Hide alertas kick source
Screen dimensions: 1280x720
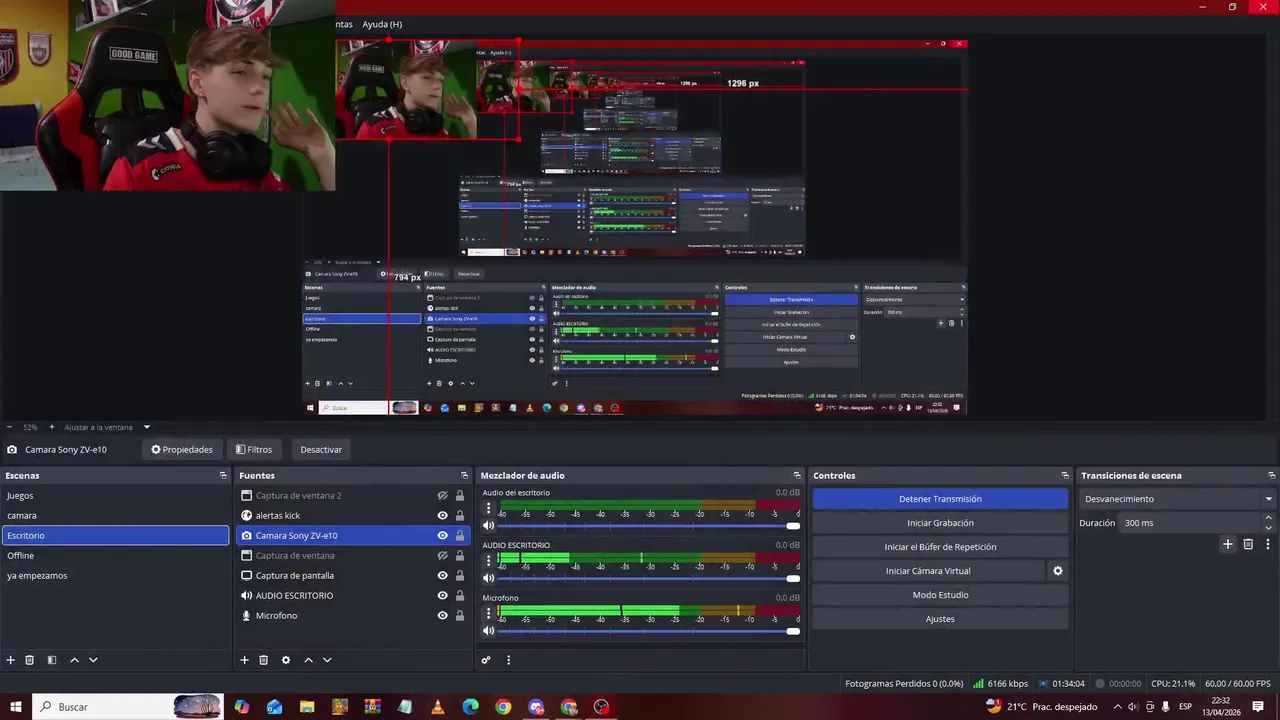(x=442, y=516)
